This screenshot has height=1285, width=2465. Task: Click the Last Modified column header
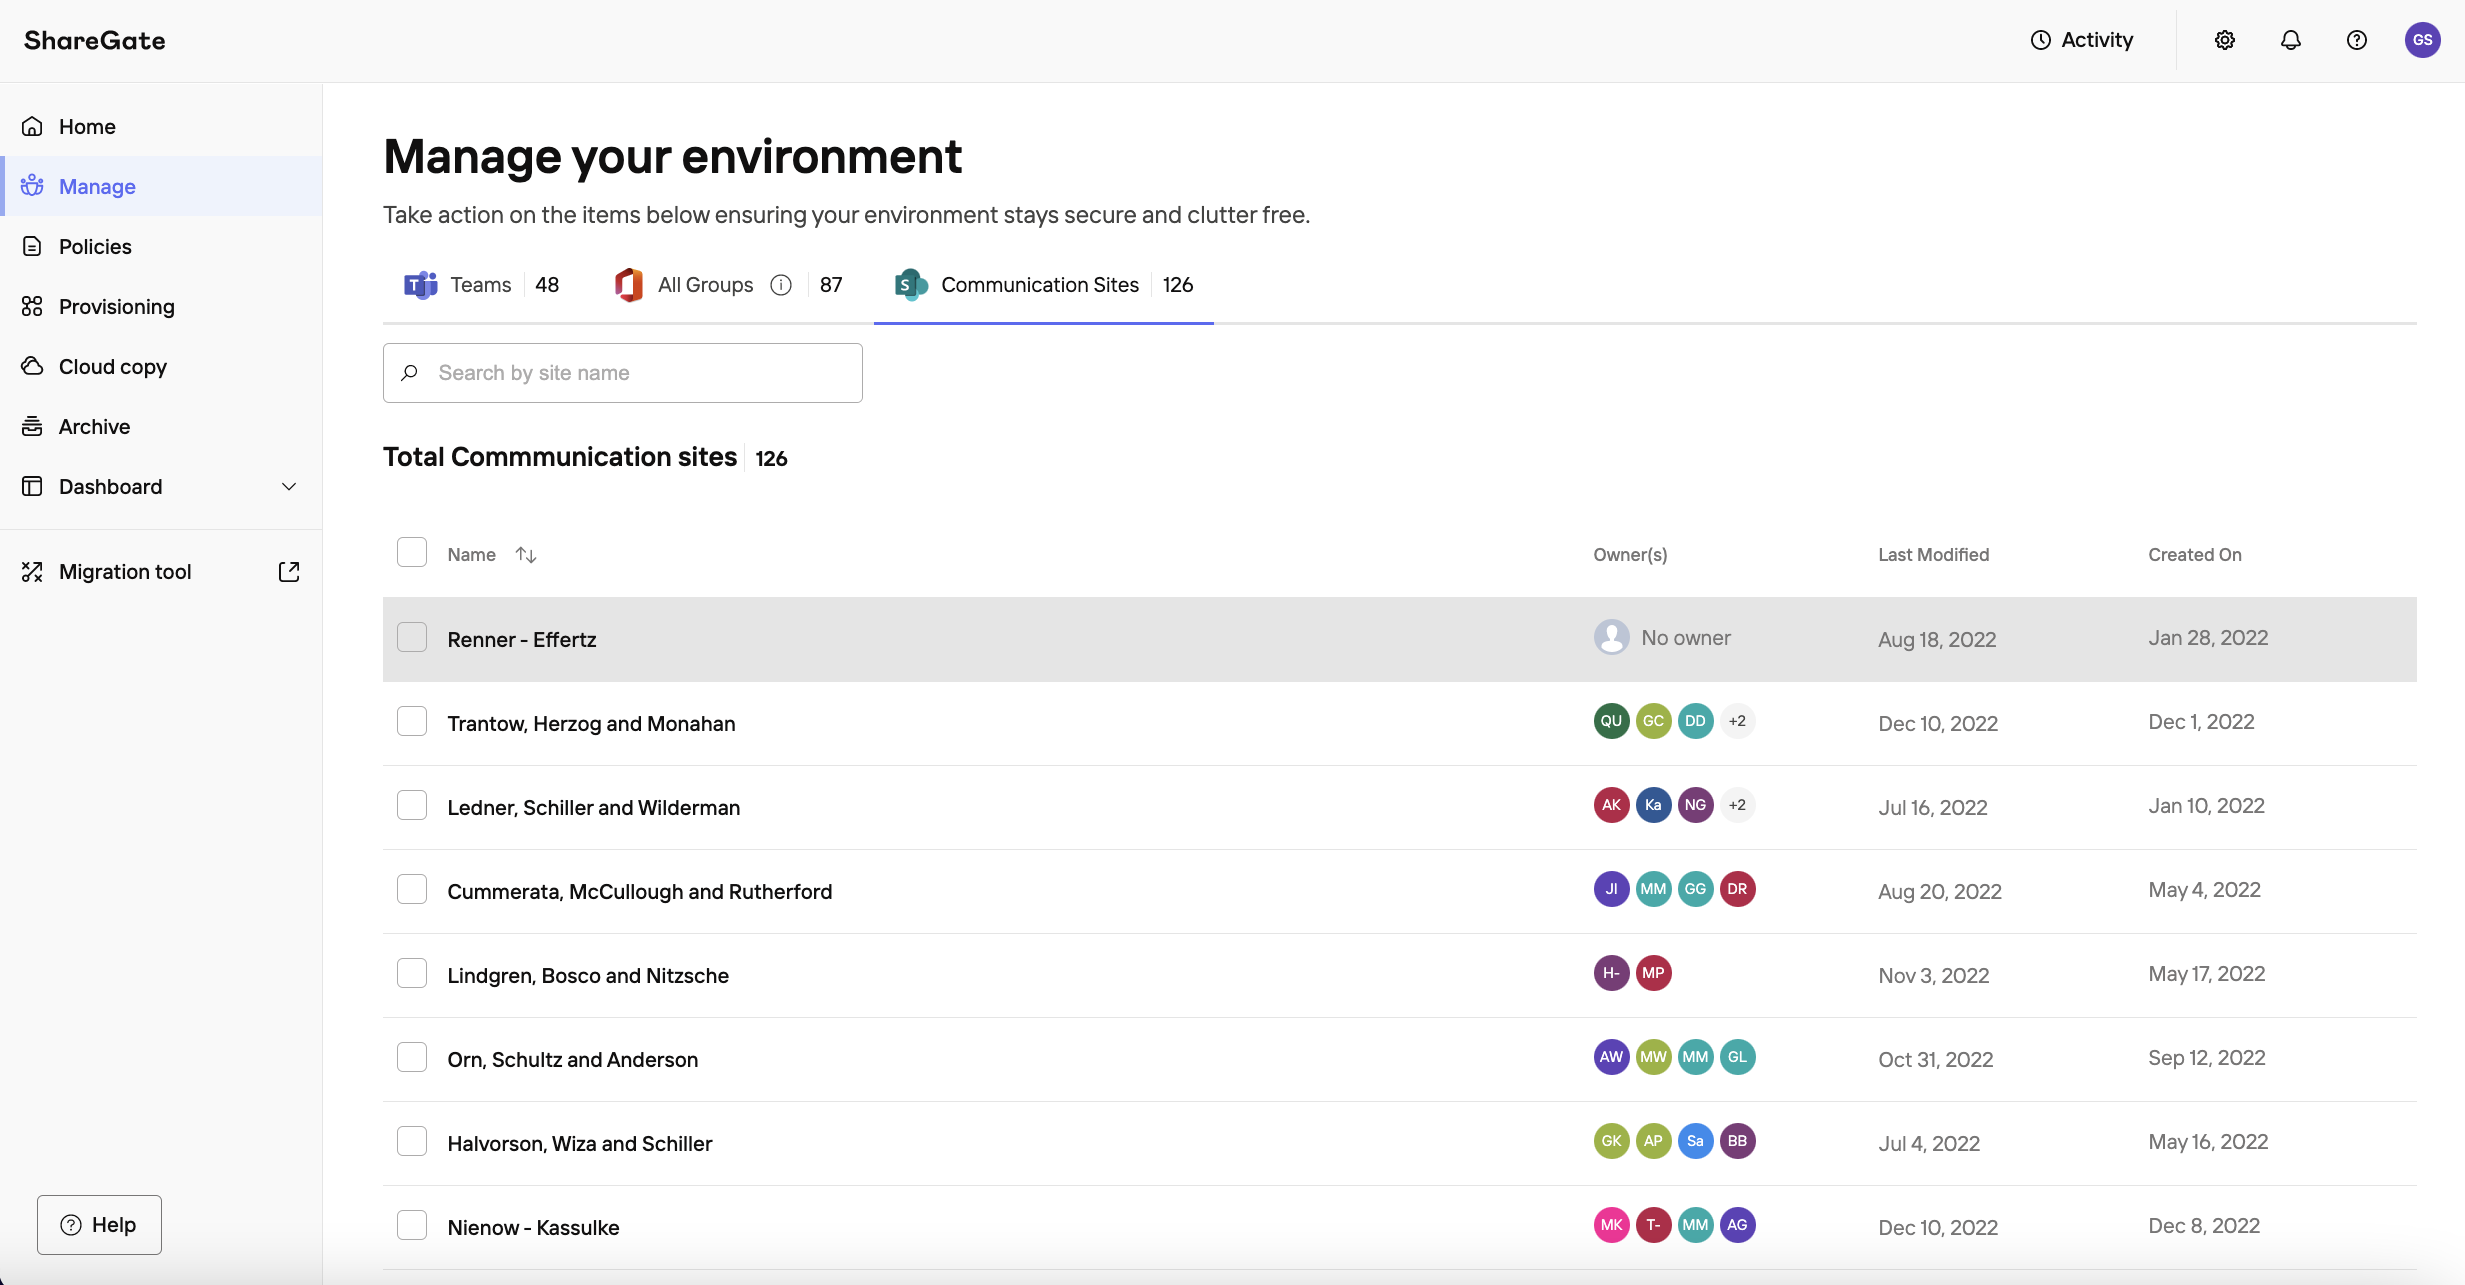(1933, 554)
